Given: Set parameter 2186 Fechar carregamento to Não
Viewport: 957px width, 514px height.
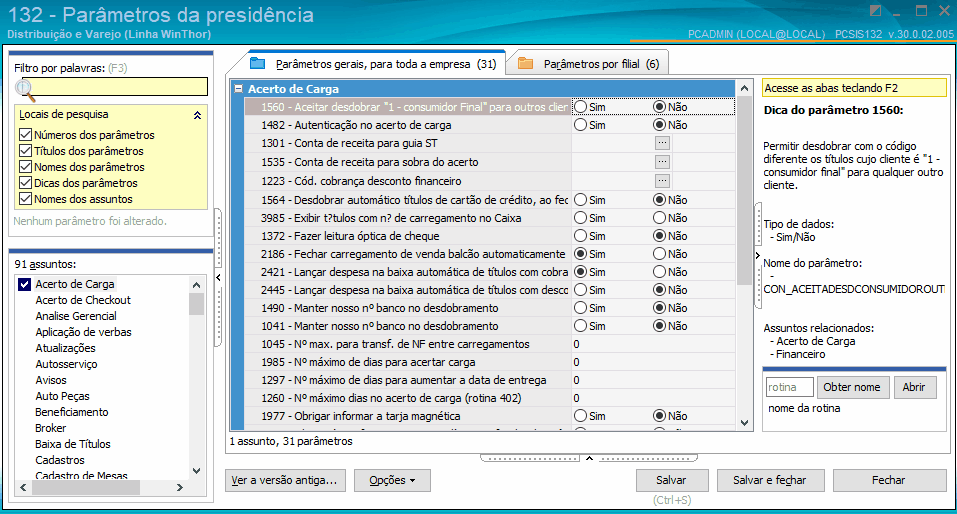Looking at the screenshot, I should click(659, 254).
